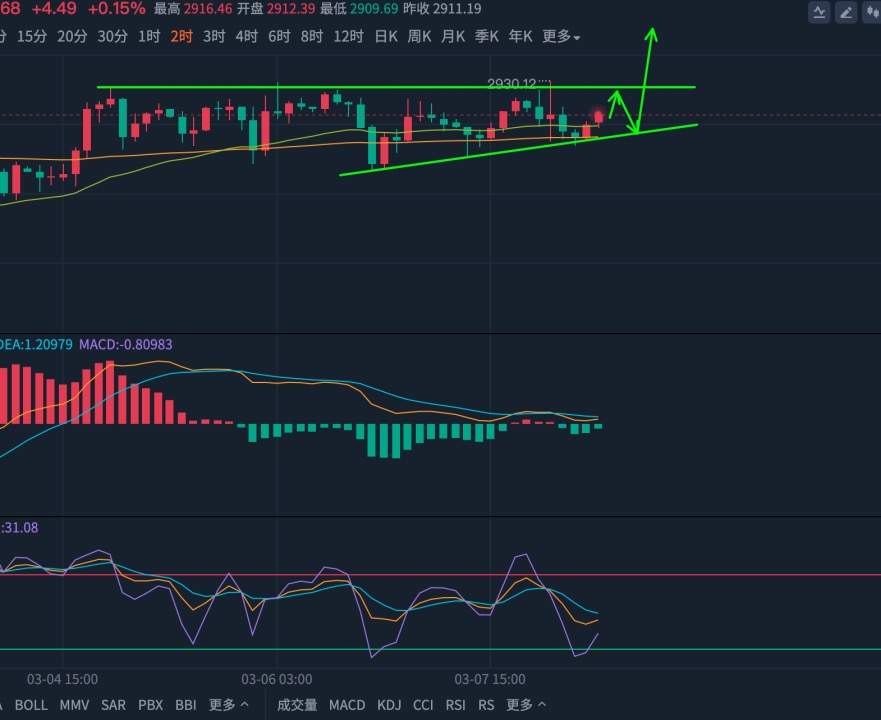Click the DEA:1.20979 value label

[x=36, y=345]
